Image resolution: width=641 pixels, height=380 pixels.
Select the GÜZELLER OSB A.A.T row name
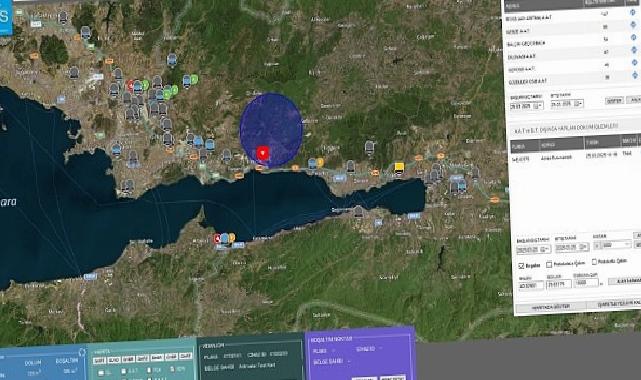(527, 82)
